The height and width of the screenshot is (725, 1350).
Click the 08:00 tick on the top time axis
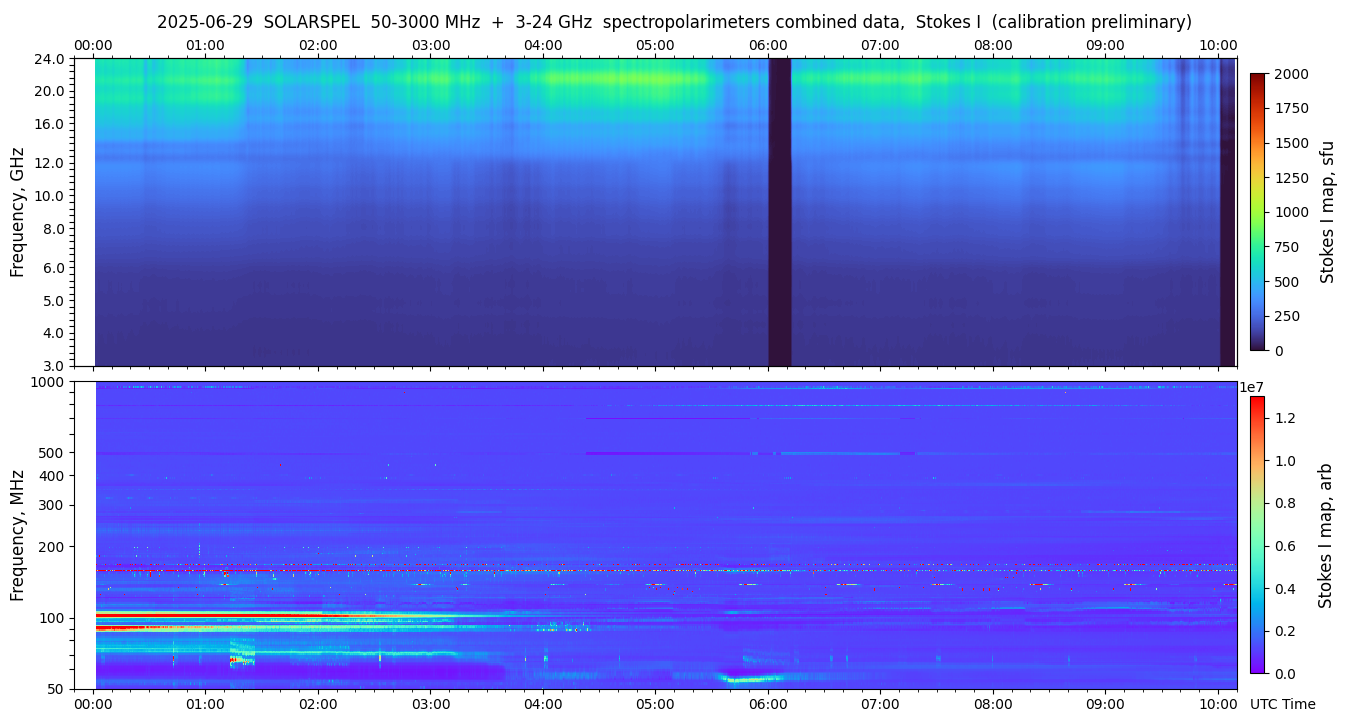993,45
